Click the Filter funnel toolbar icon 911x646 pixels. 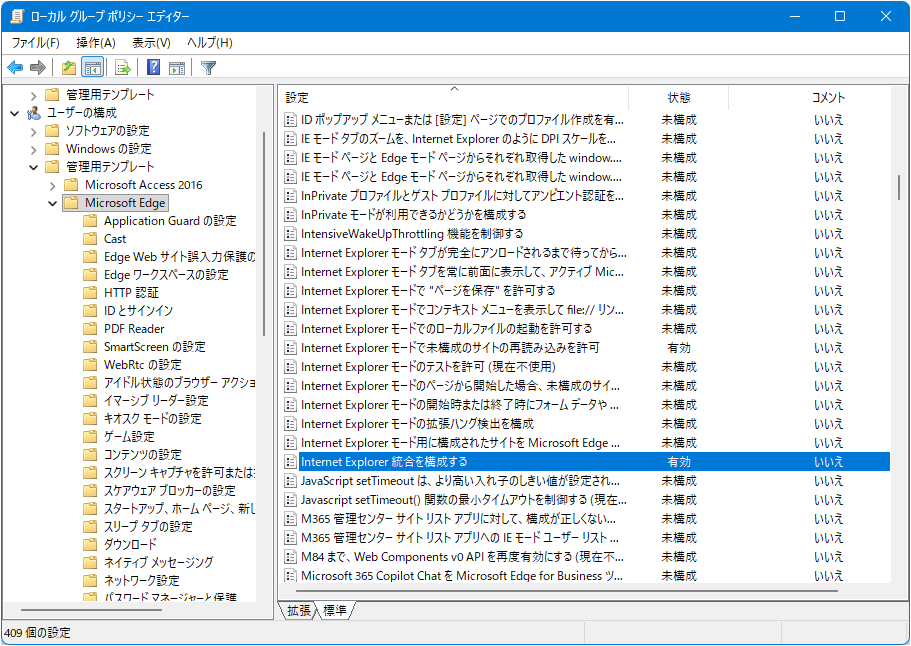pos(208,68)
